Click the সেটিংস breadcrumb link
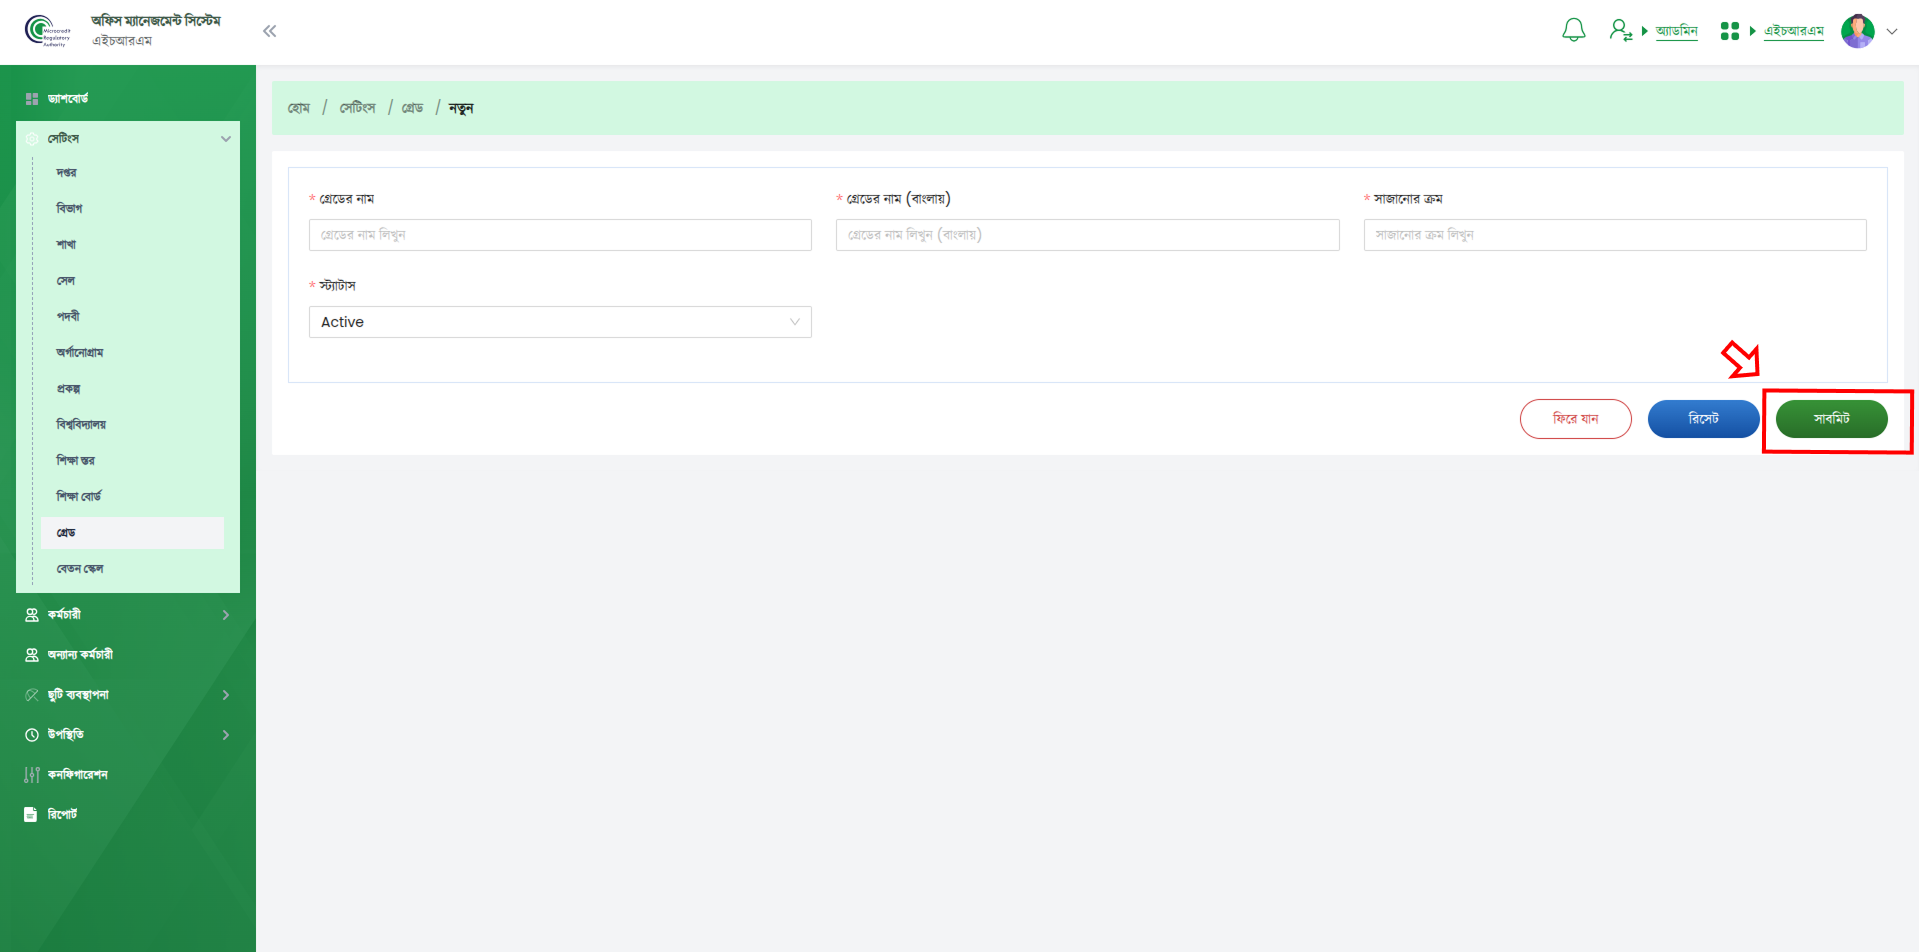This screenshot has width=1919, height=952. point(357,108)
